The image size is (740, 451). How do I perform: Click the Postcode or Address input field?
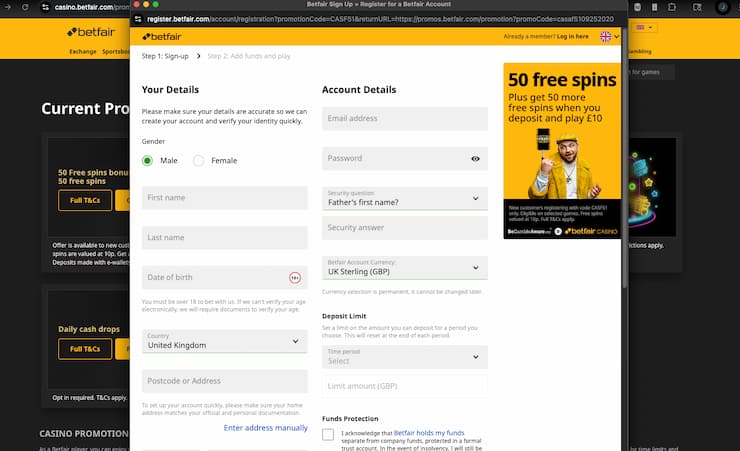coord(225,381)
